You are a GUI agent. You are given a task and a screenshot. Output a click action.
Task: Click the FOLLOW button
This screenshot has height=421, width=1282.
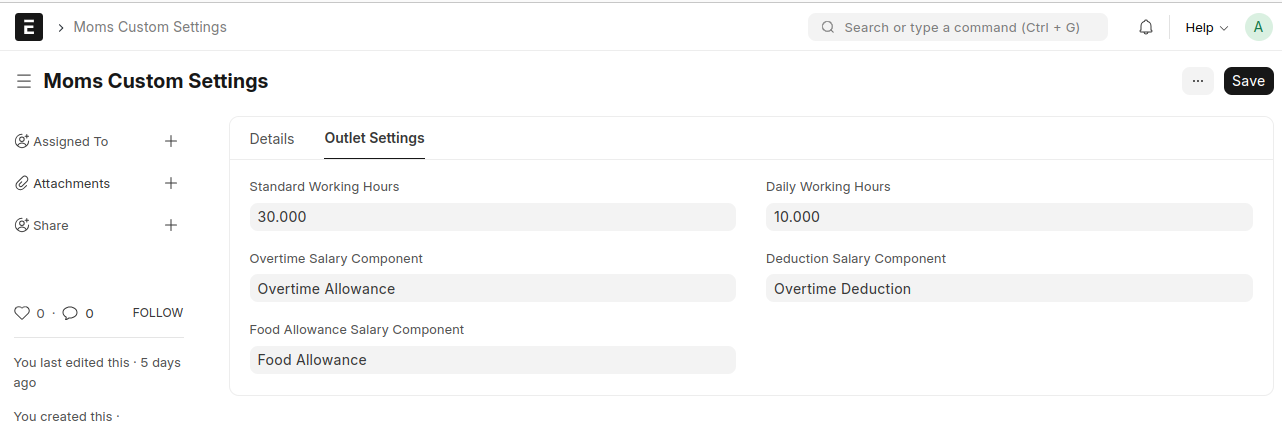[158, 313]
